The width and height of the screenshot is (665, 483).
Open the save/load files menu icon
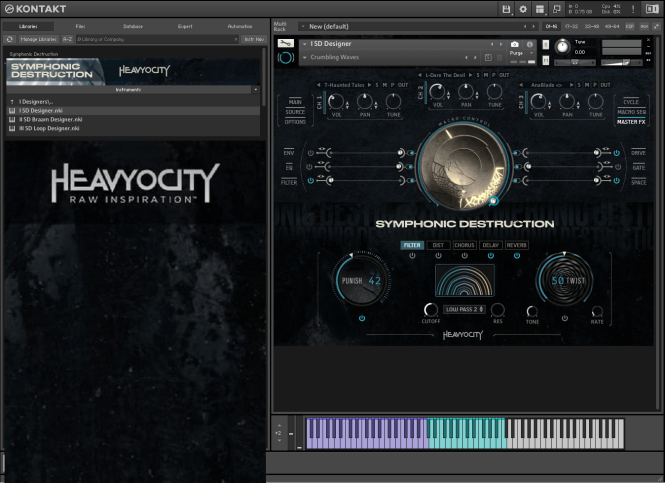pos(506,9)
